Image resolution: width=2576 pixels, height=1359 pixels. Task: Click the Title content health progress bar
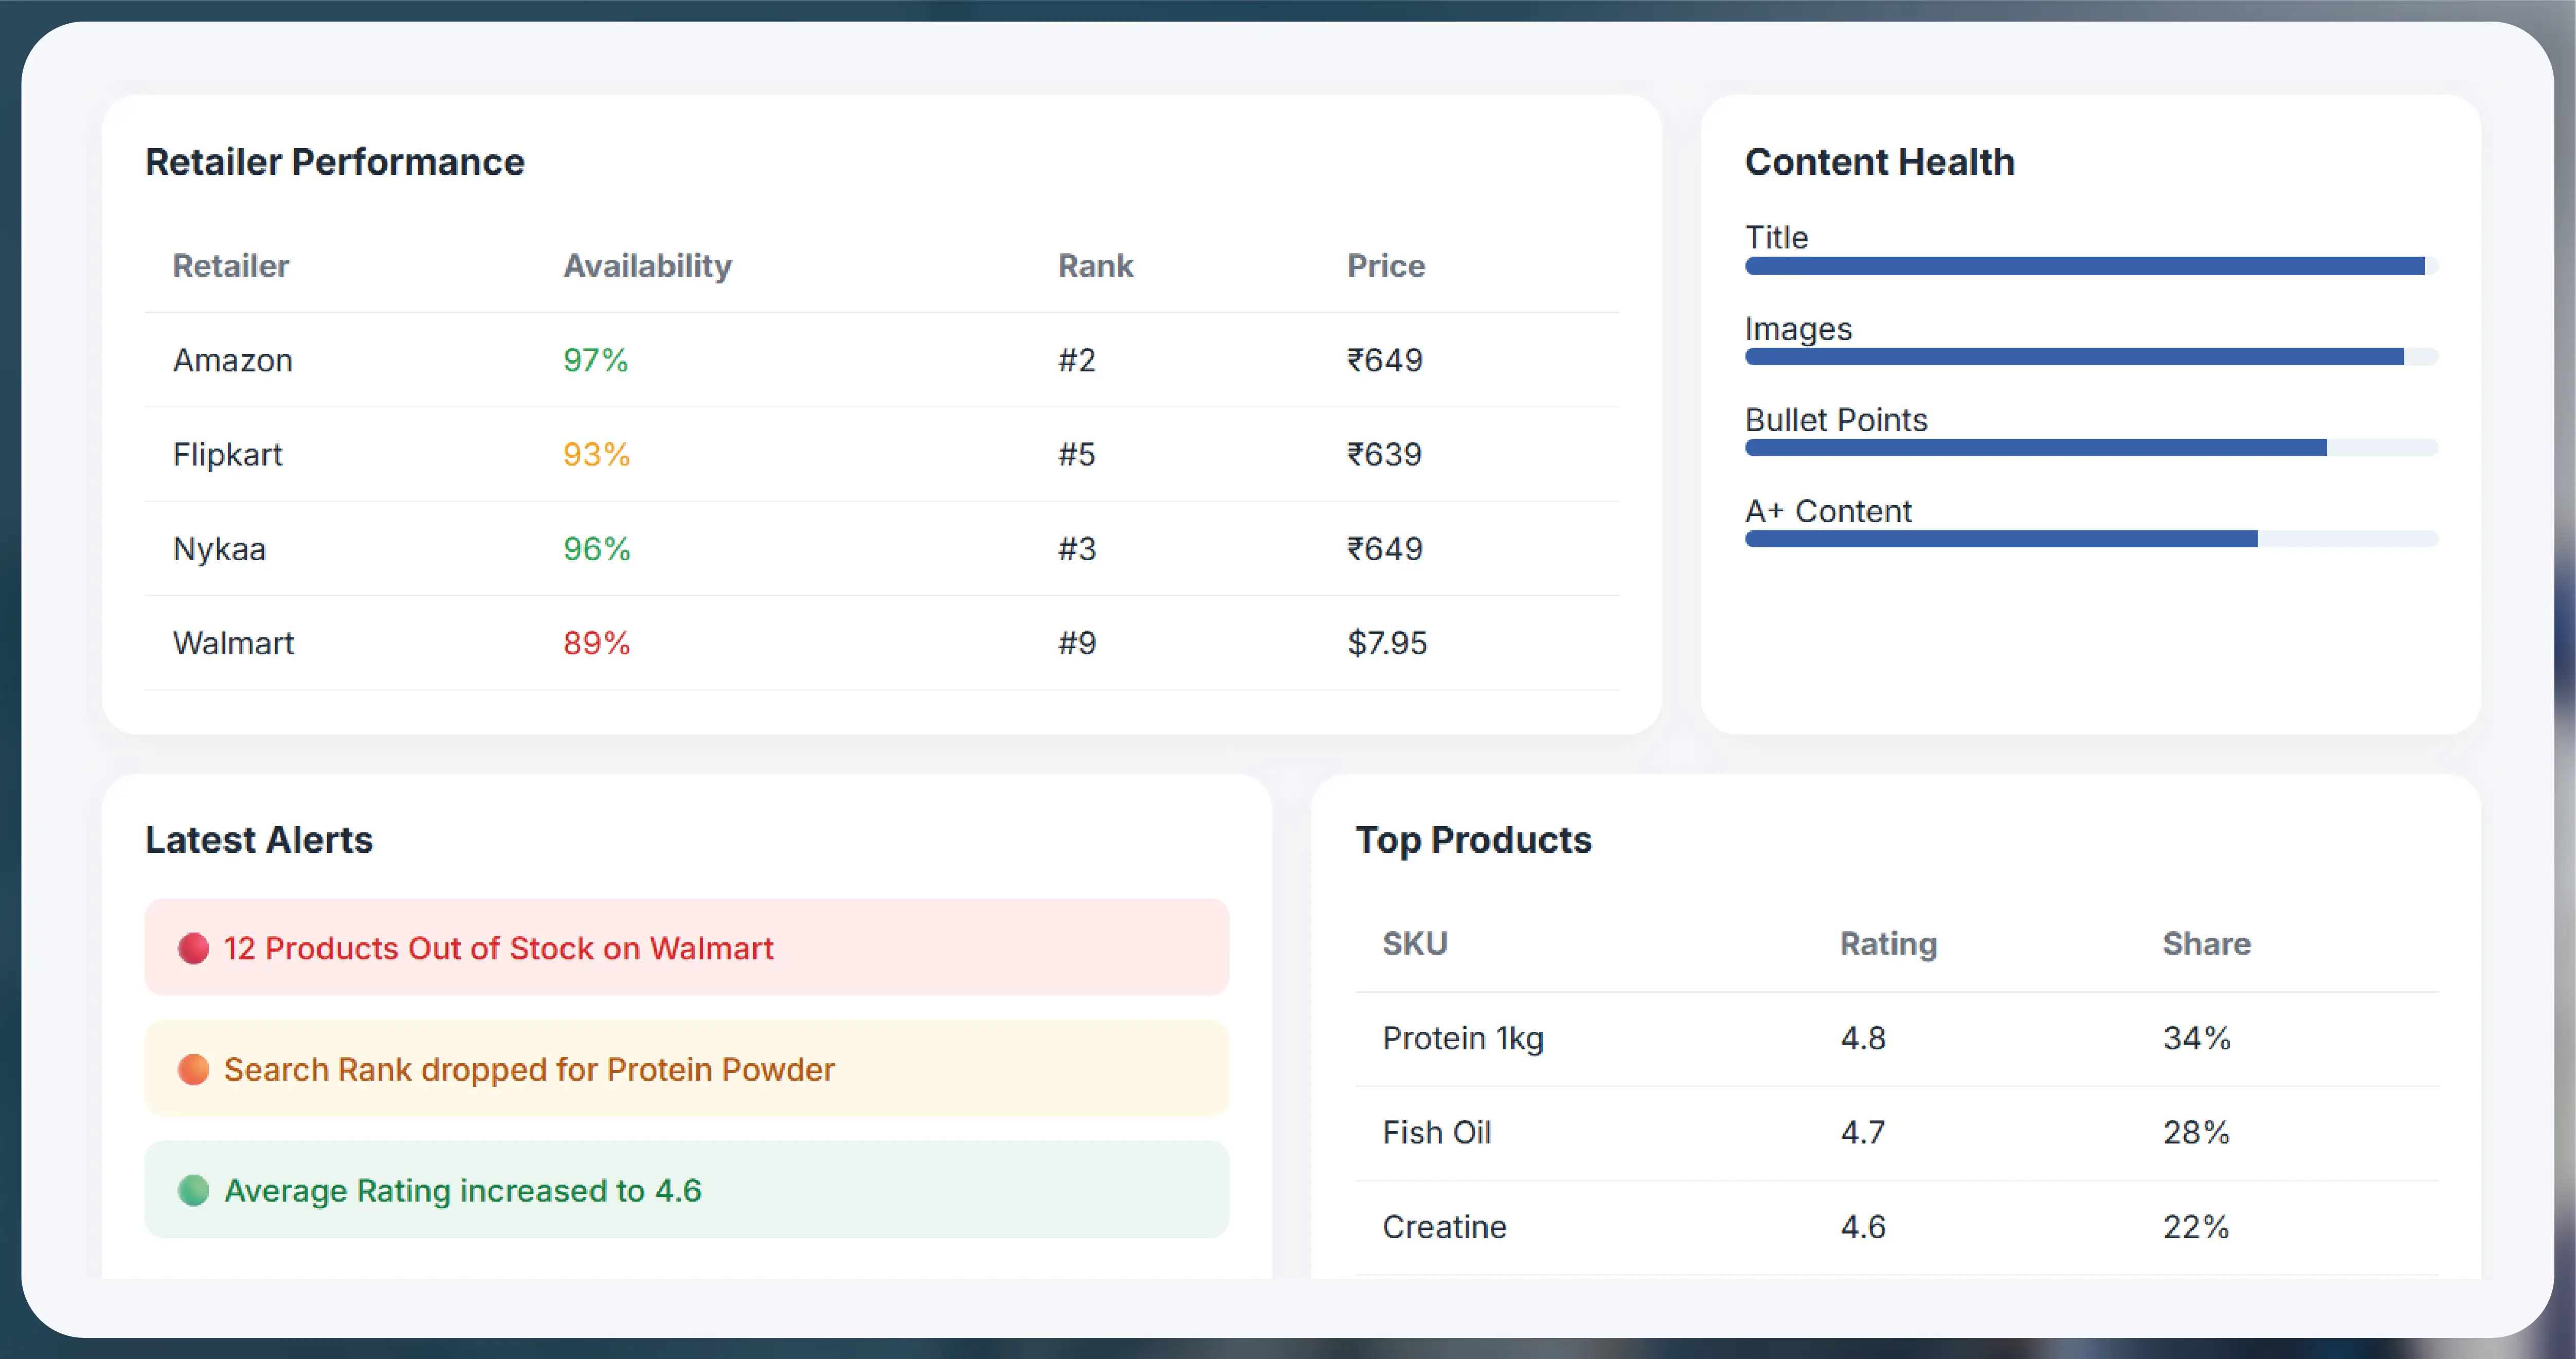(x=2091, y=266)
